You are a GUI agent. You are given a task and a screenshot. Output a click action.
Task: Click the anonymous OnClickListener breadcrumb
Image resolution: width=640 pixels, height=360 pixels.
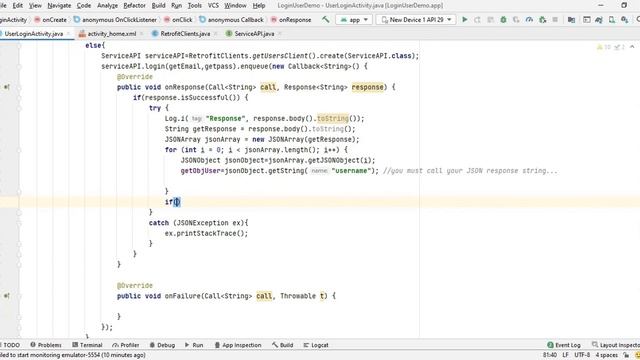click(115, 20)
